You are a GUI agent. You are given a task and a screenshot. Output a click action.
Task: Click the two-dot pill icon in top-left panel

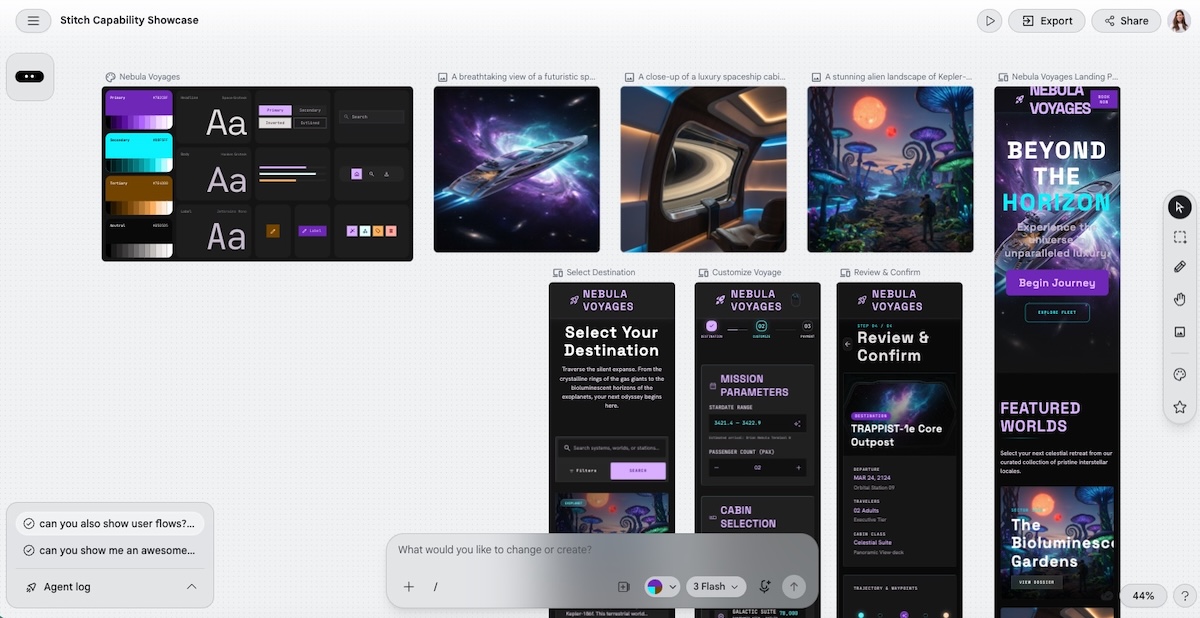(30, 77)
